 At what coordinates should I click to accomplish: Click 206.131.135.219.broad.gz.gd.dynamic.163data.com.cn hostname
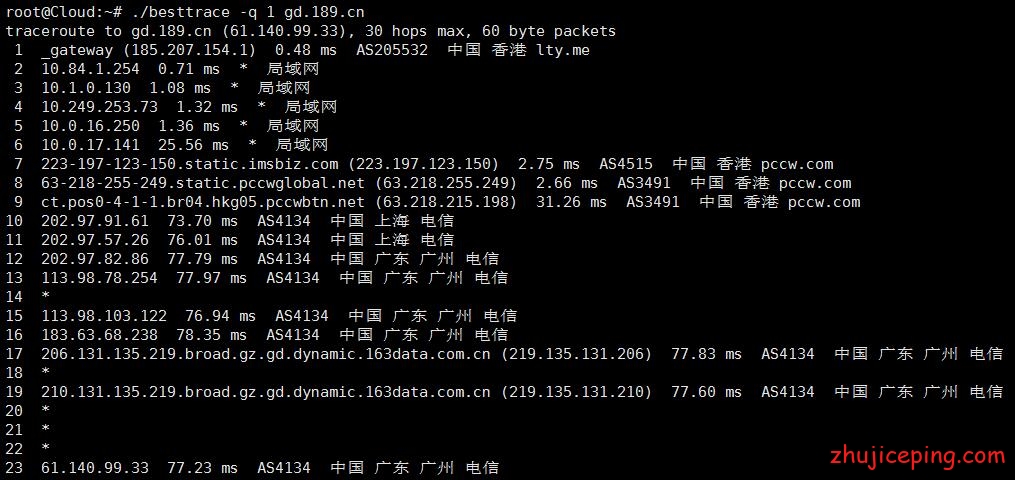click(x=265, y=354)
